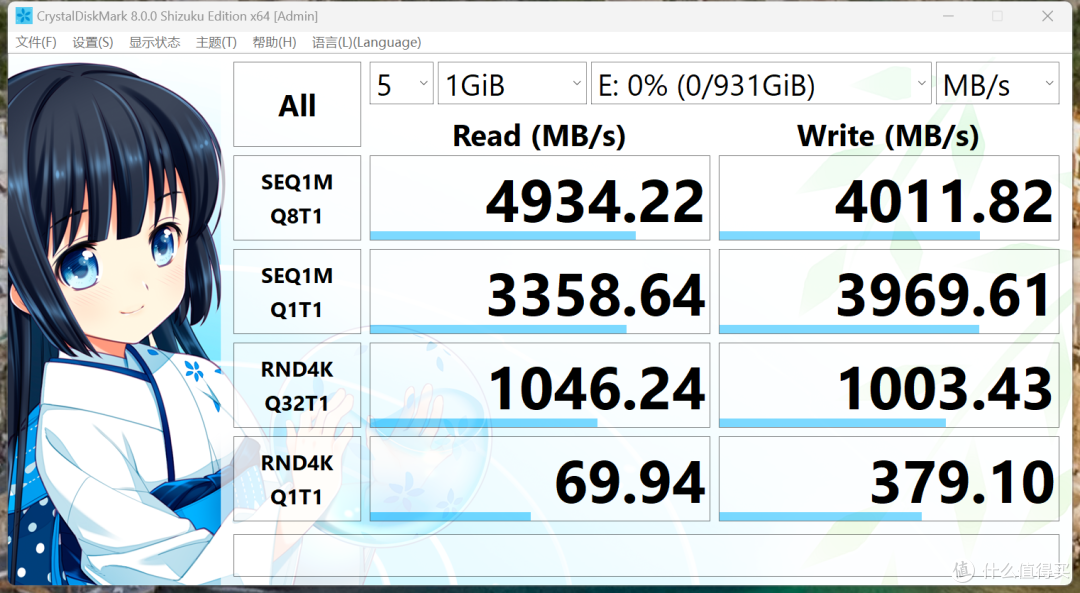Viewport: 1080px width, 593px height.
Task: Open the 文件(F) menu
Action: coord(36,43)
